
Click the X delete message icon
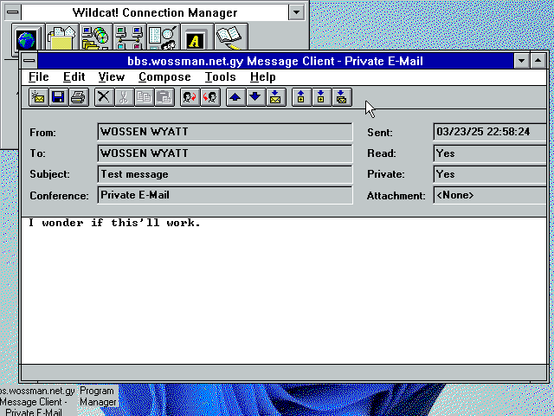point(104,97)
